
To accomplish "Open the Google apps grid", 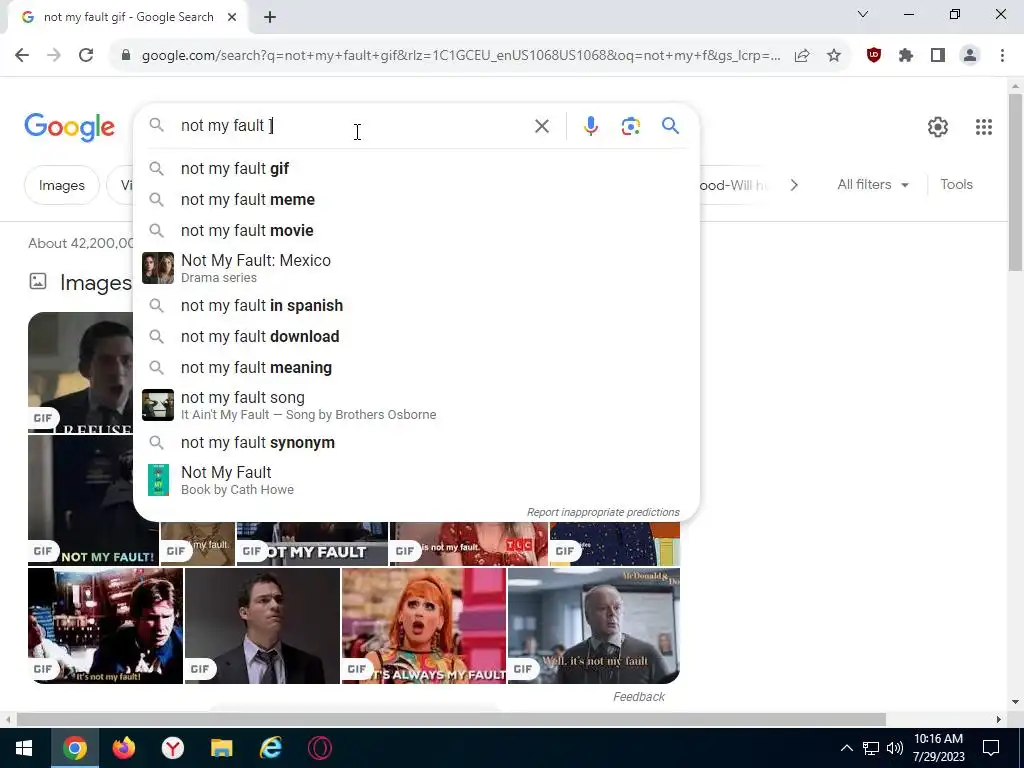I will 984,127.
